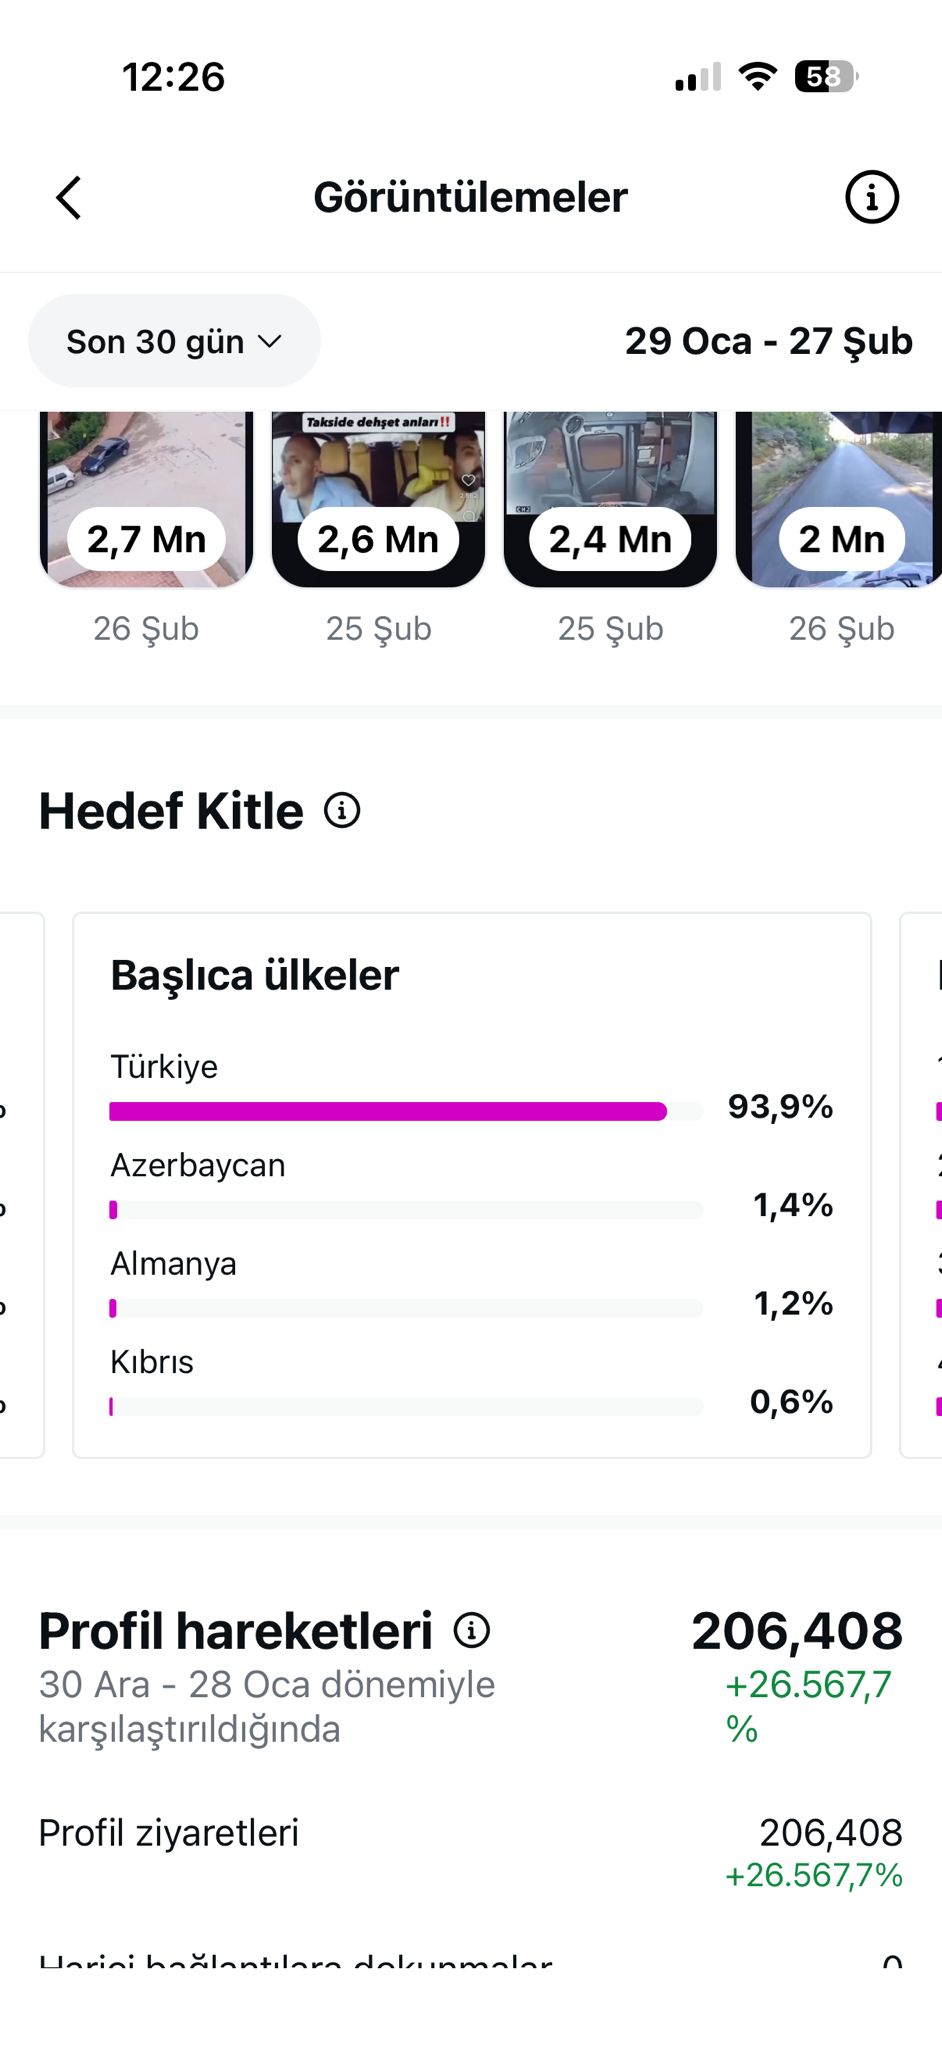The height and width of the screenshot is (2048, 942).
Task: Tap info icon beside Hedef Kitle
Action: click(x=342, y=810)
